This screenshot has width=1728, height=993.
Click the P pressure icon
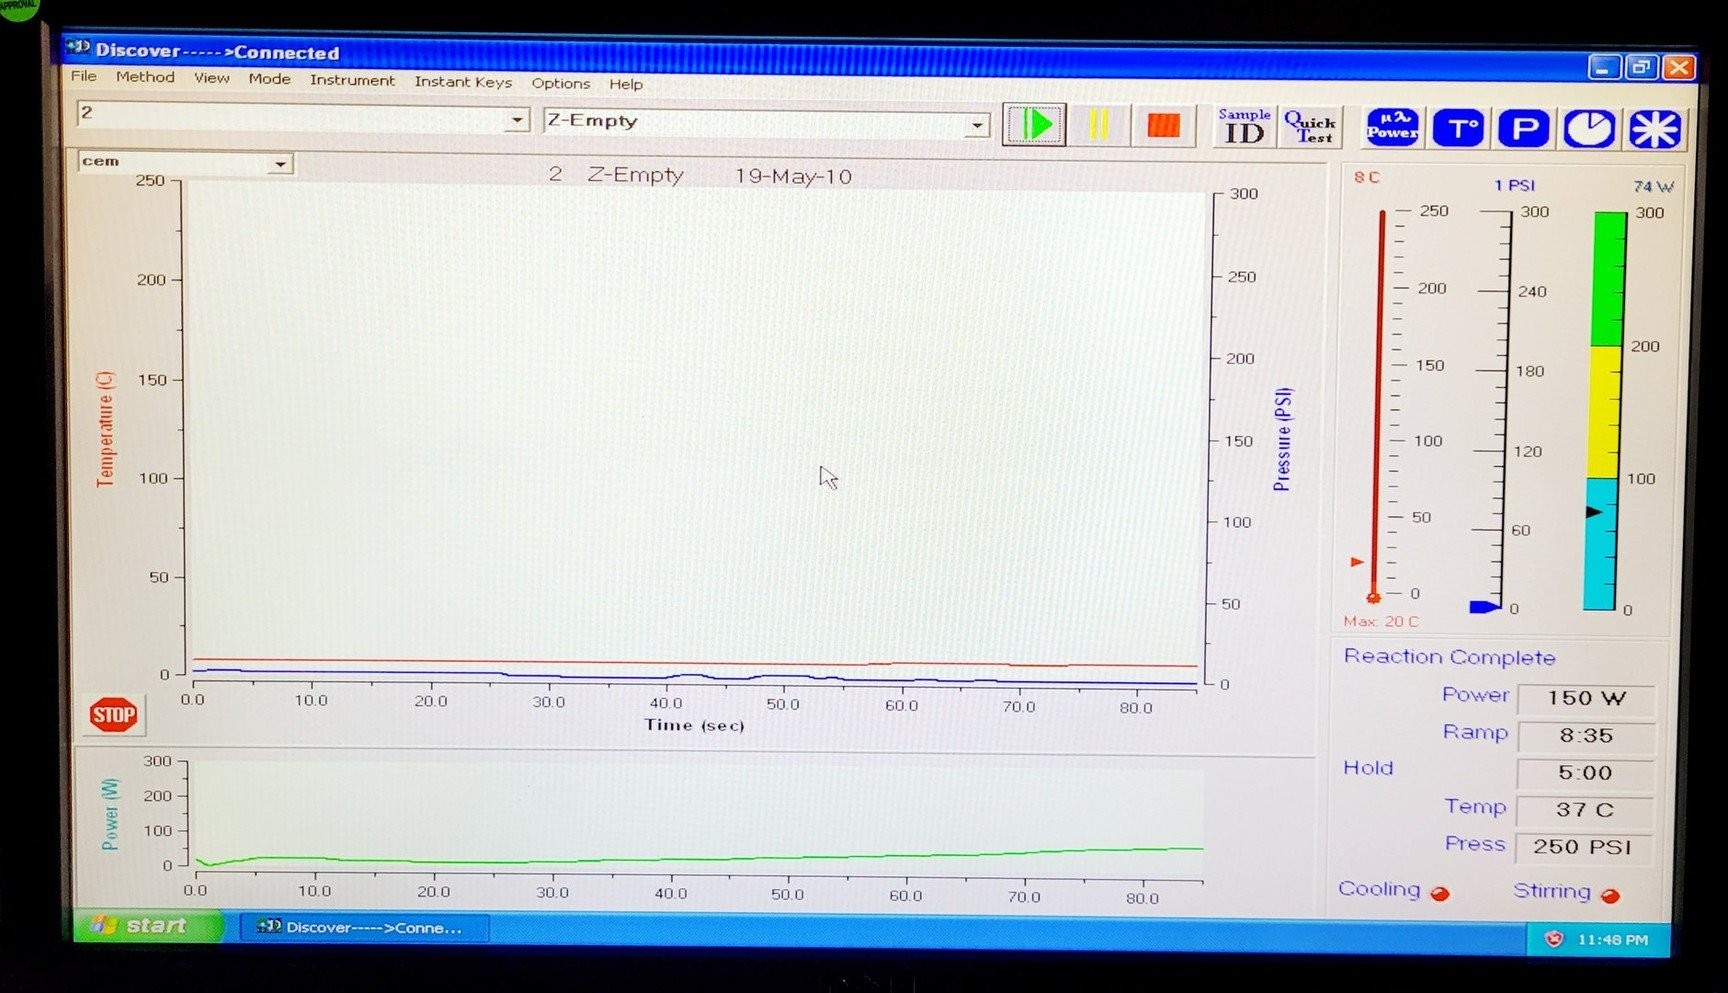click(x=1524, y=128)
